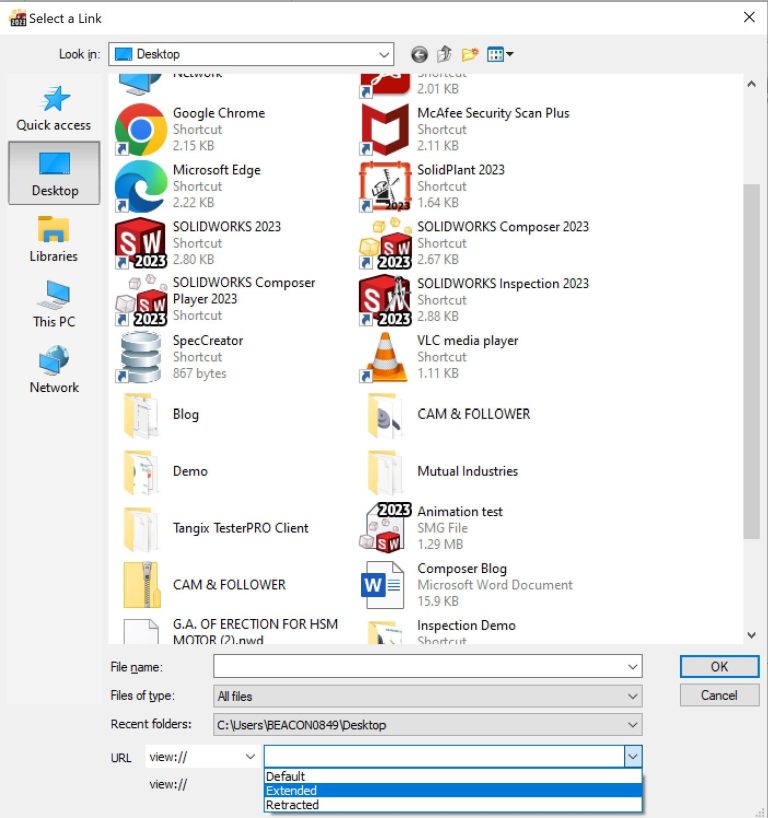
Task: Select the zipped CAM & FOLLOWER archive
Action: tap(205, 585)
